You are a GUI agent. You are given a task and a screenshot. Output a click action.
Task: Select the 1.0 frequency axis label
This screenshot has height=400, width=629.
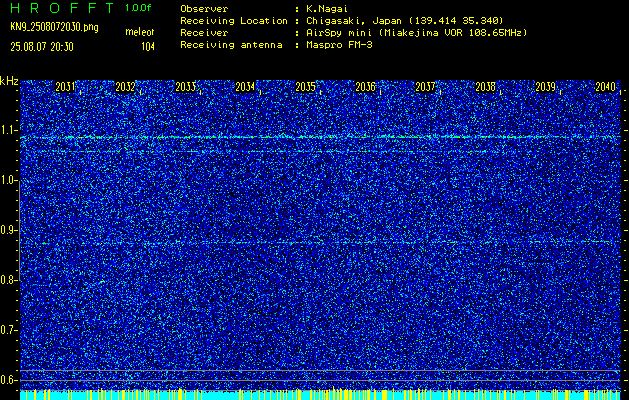click(x=8, y=180)
